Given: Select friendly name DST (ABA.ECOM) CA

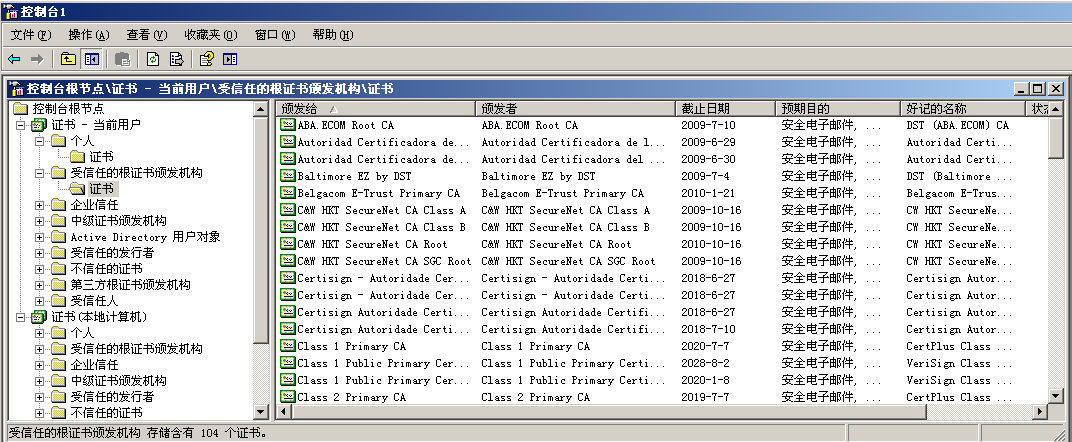Looking at the screenshot, I should pyautogui.click(x=957, y=125).
